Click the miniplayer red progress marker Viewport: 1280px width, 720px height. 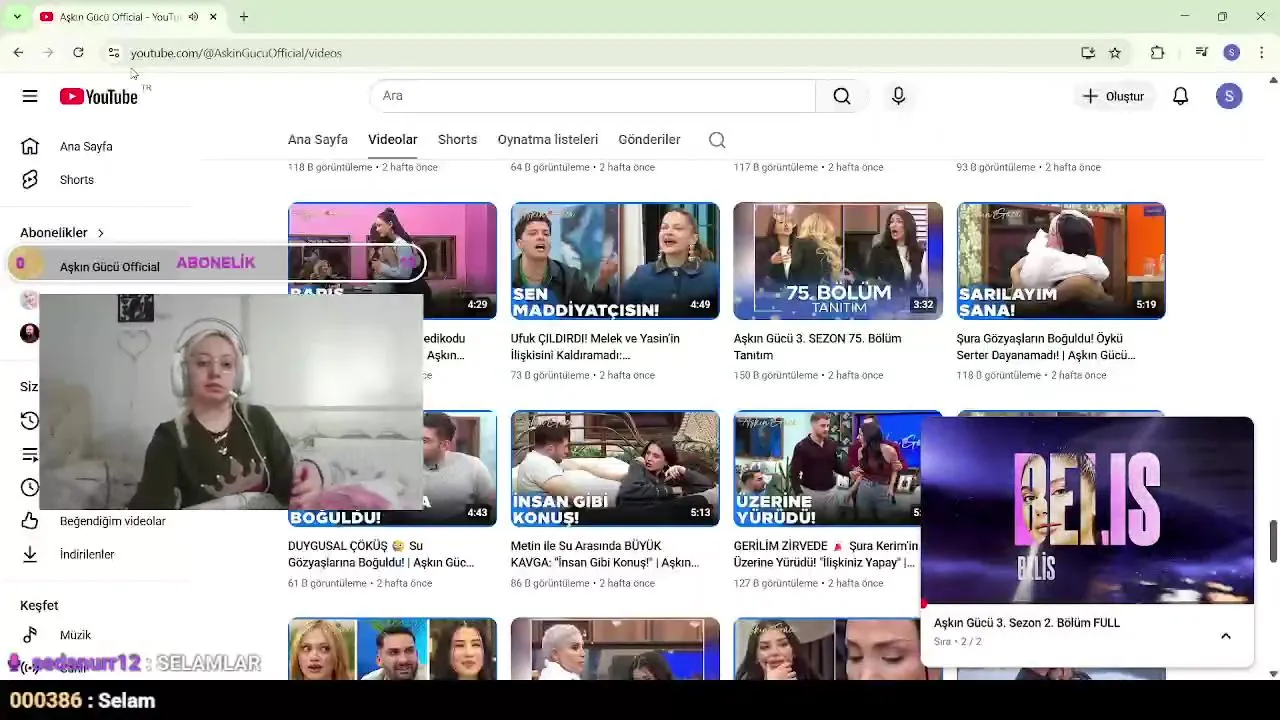click(x=924, y=604)
